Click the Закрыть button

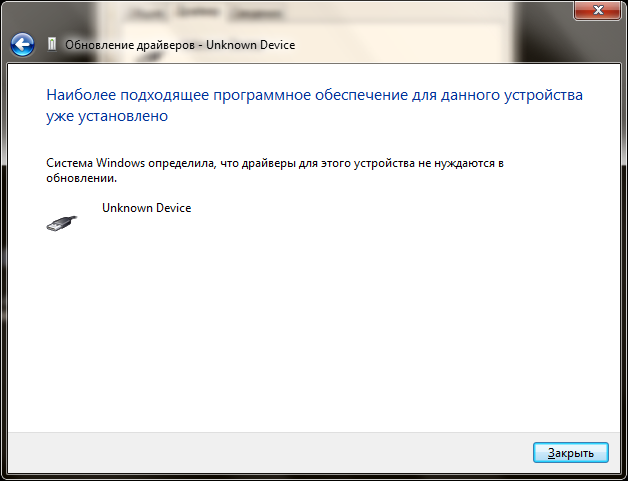coord(571,453)
